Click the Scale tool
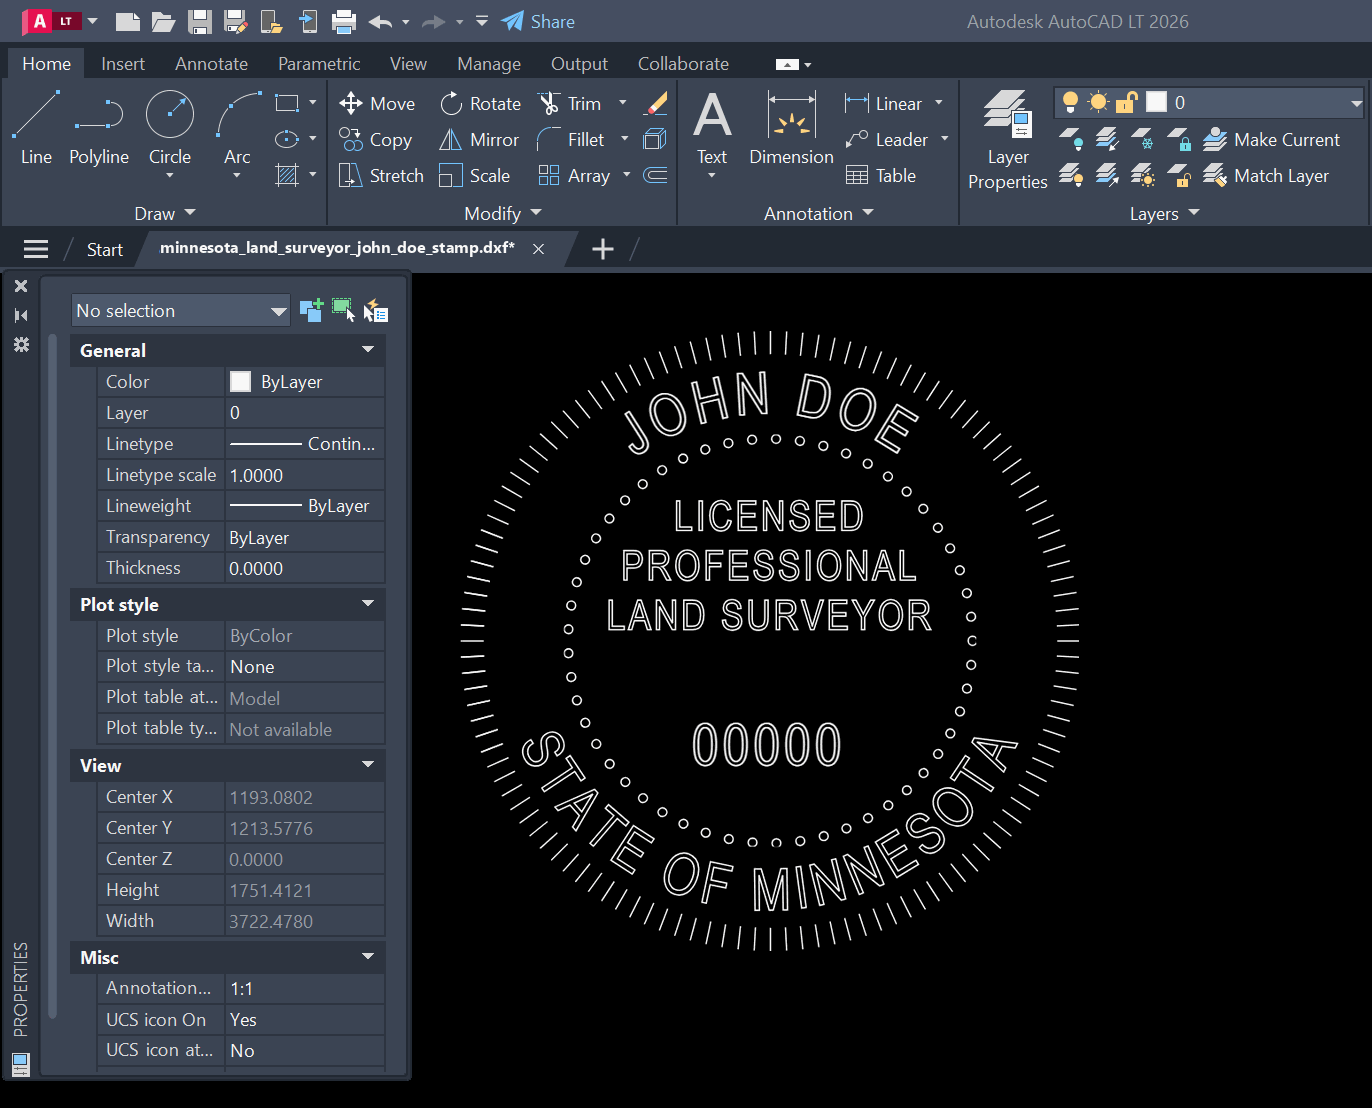The height and width of the screenshot is (1108, 1372). tap(475, 176)
